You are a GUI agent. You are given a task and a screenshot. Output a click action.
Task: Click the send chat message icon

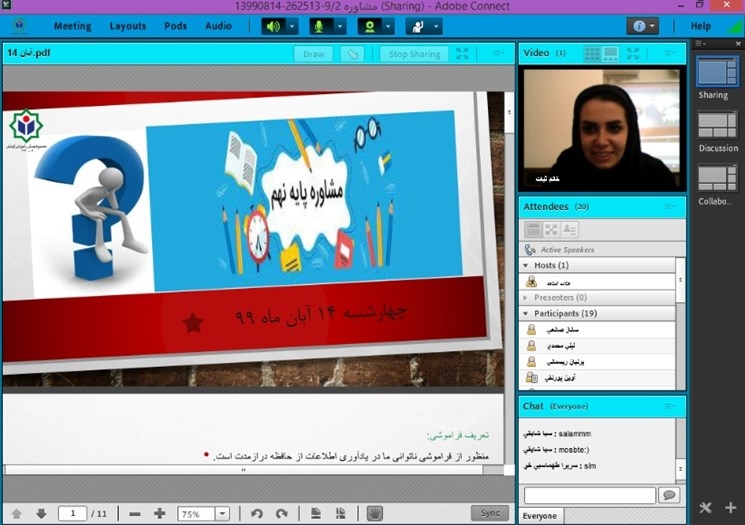click(x=669, y=495)
